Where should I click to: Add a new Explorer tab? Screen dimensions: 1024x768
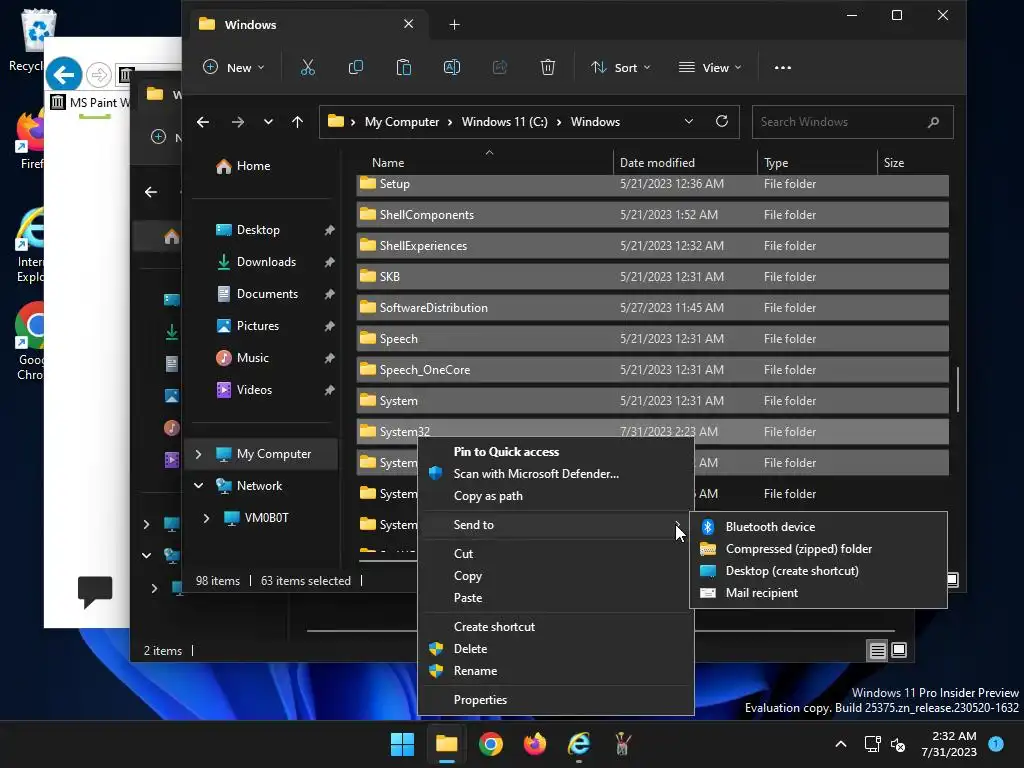[455, 24]
